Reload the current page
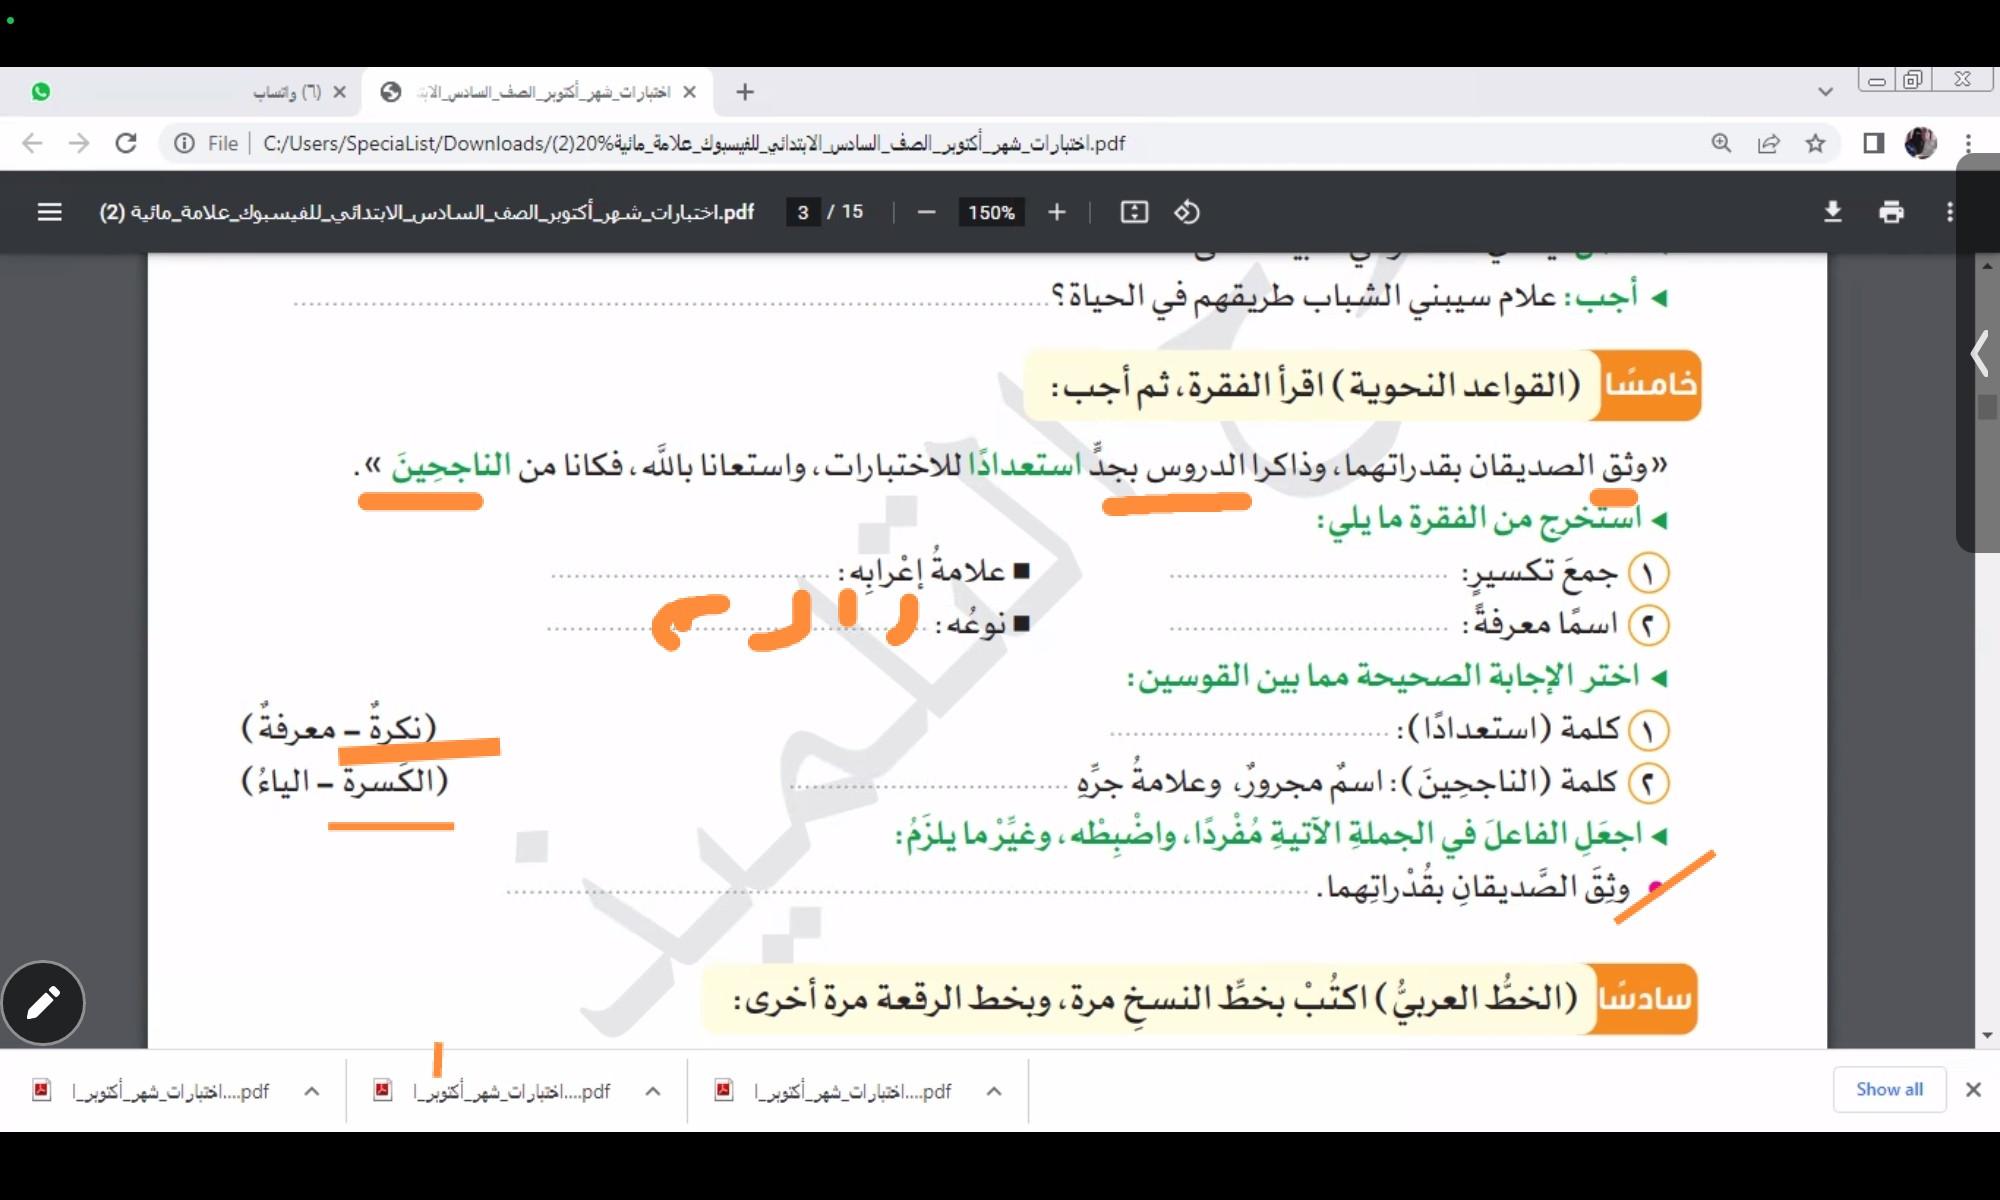Image resolution: width=2000 pixels, height=1200 pixels. [126, 143]
